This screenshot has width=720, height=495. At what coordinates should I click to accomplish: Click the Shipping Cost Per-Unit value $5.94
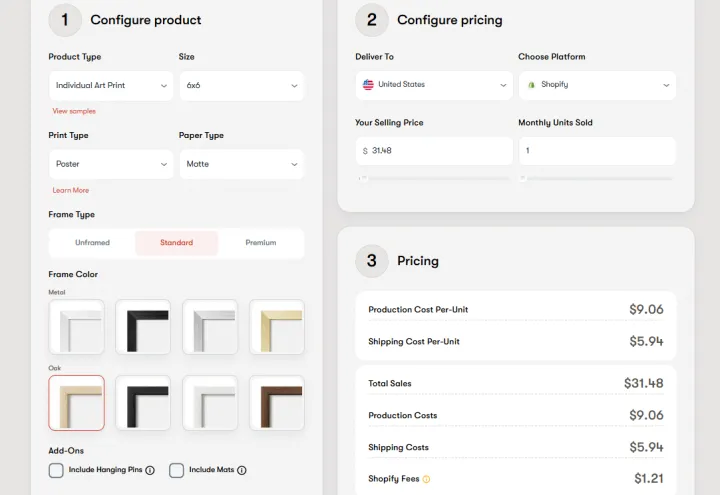pos(646,341)
